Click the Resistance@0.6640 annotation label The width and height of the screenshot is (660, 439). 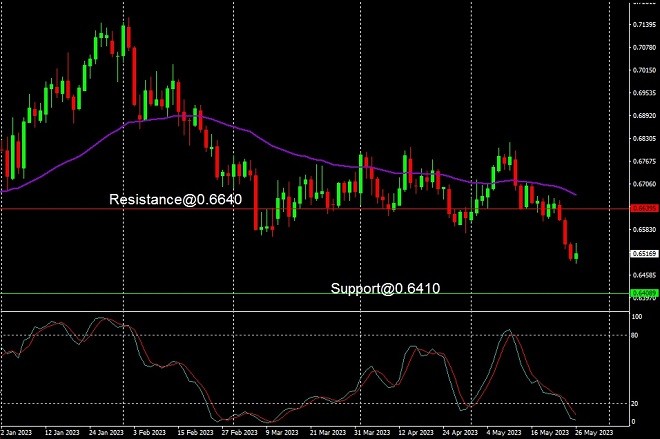[x=176, y=199]
